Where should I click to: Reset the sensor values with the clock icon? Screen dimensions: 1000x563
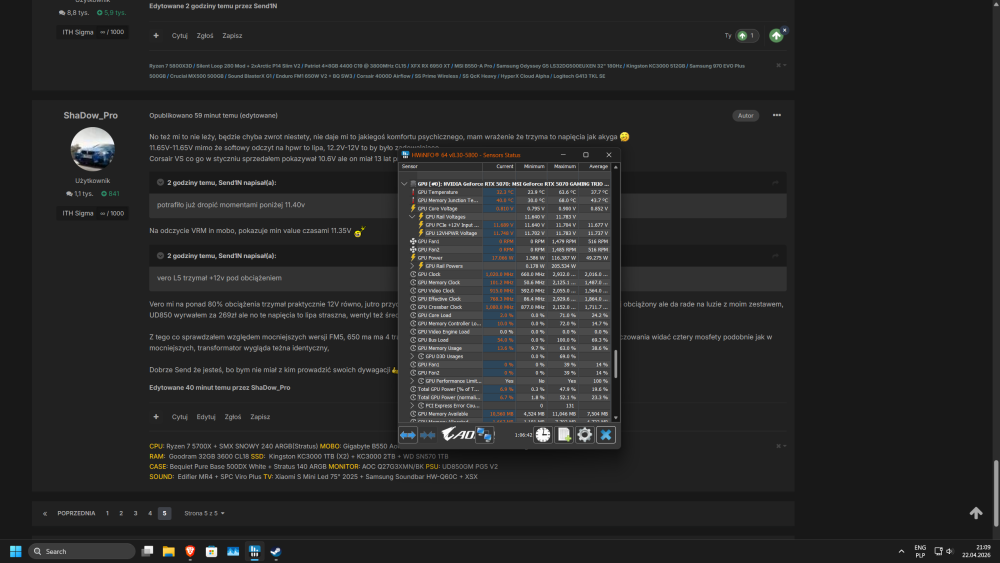(543, 435)
